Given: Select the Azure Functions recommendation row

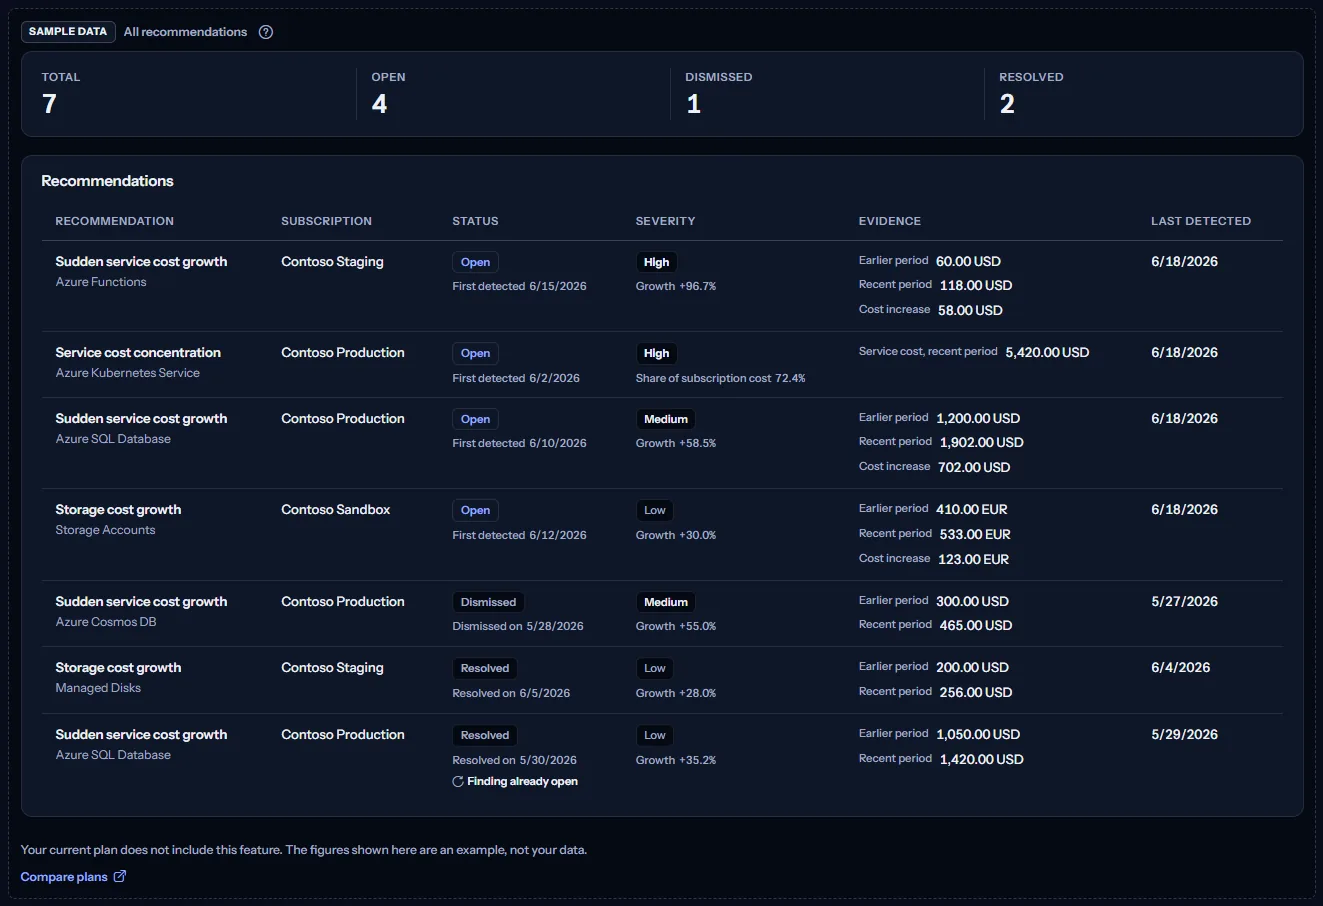Looking at the screenshot, I should [x=662, y=286].
